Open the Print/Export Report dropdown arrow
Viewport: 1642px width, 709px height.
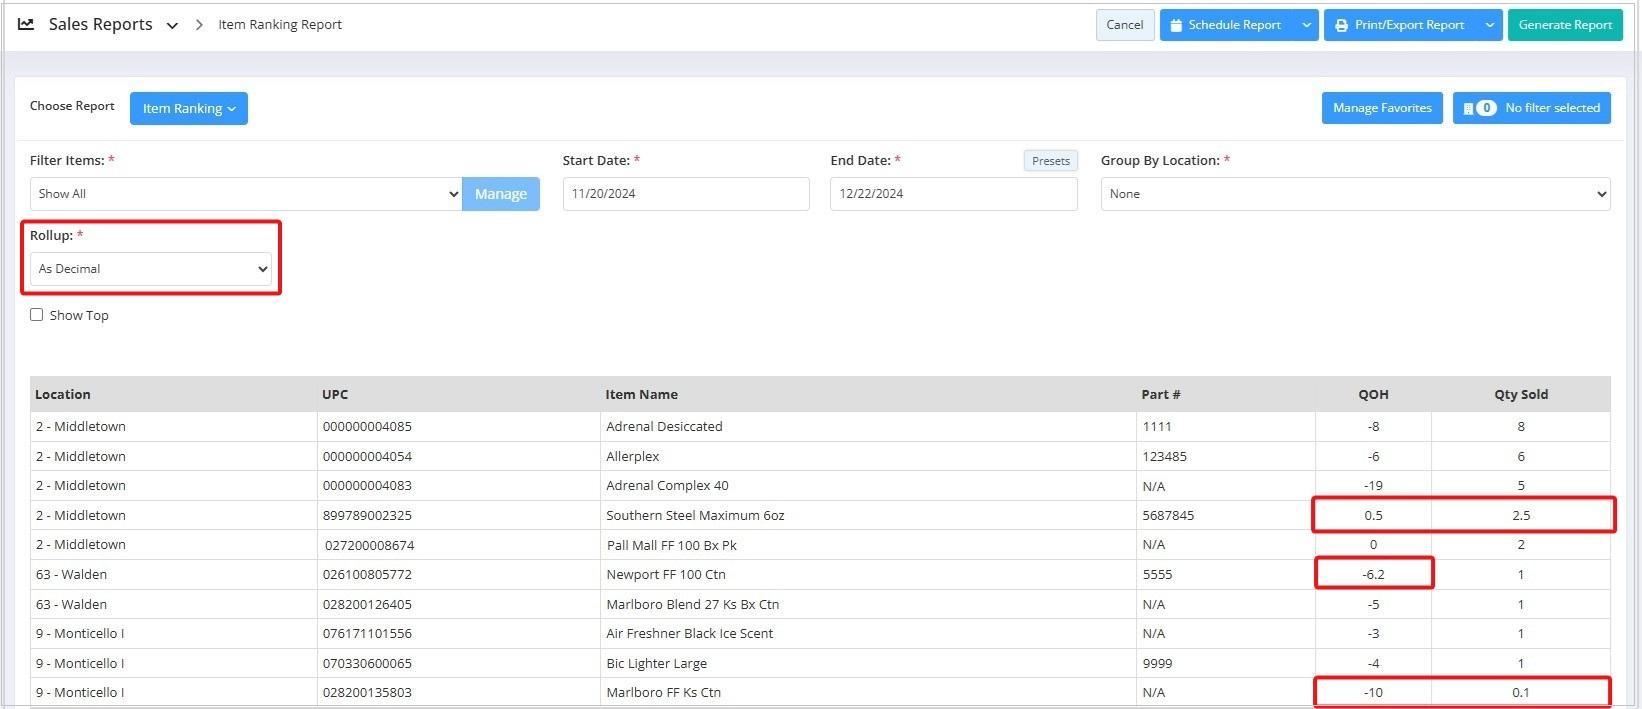tap(1490, 25)
